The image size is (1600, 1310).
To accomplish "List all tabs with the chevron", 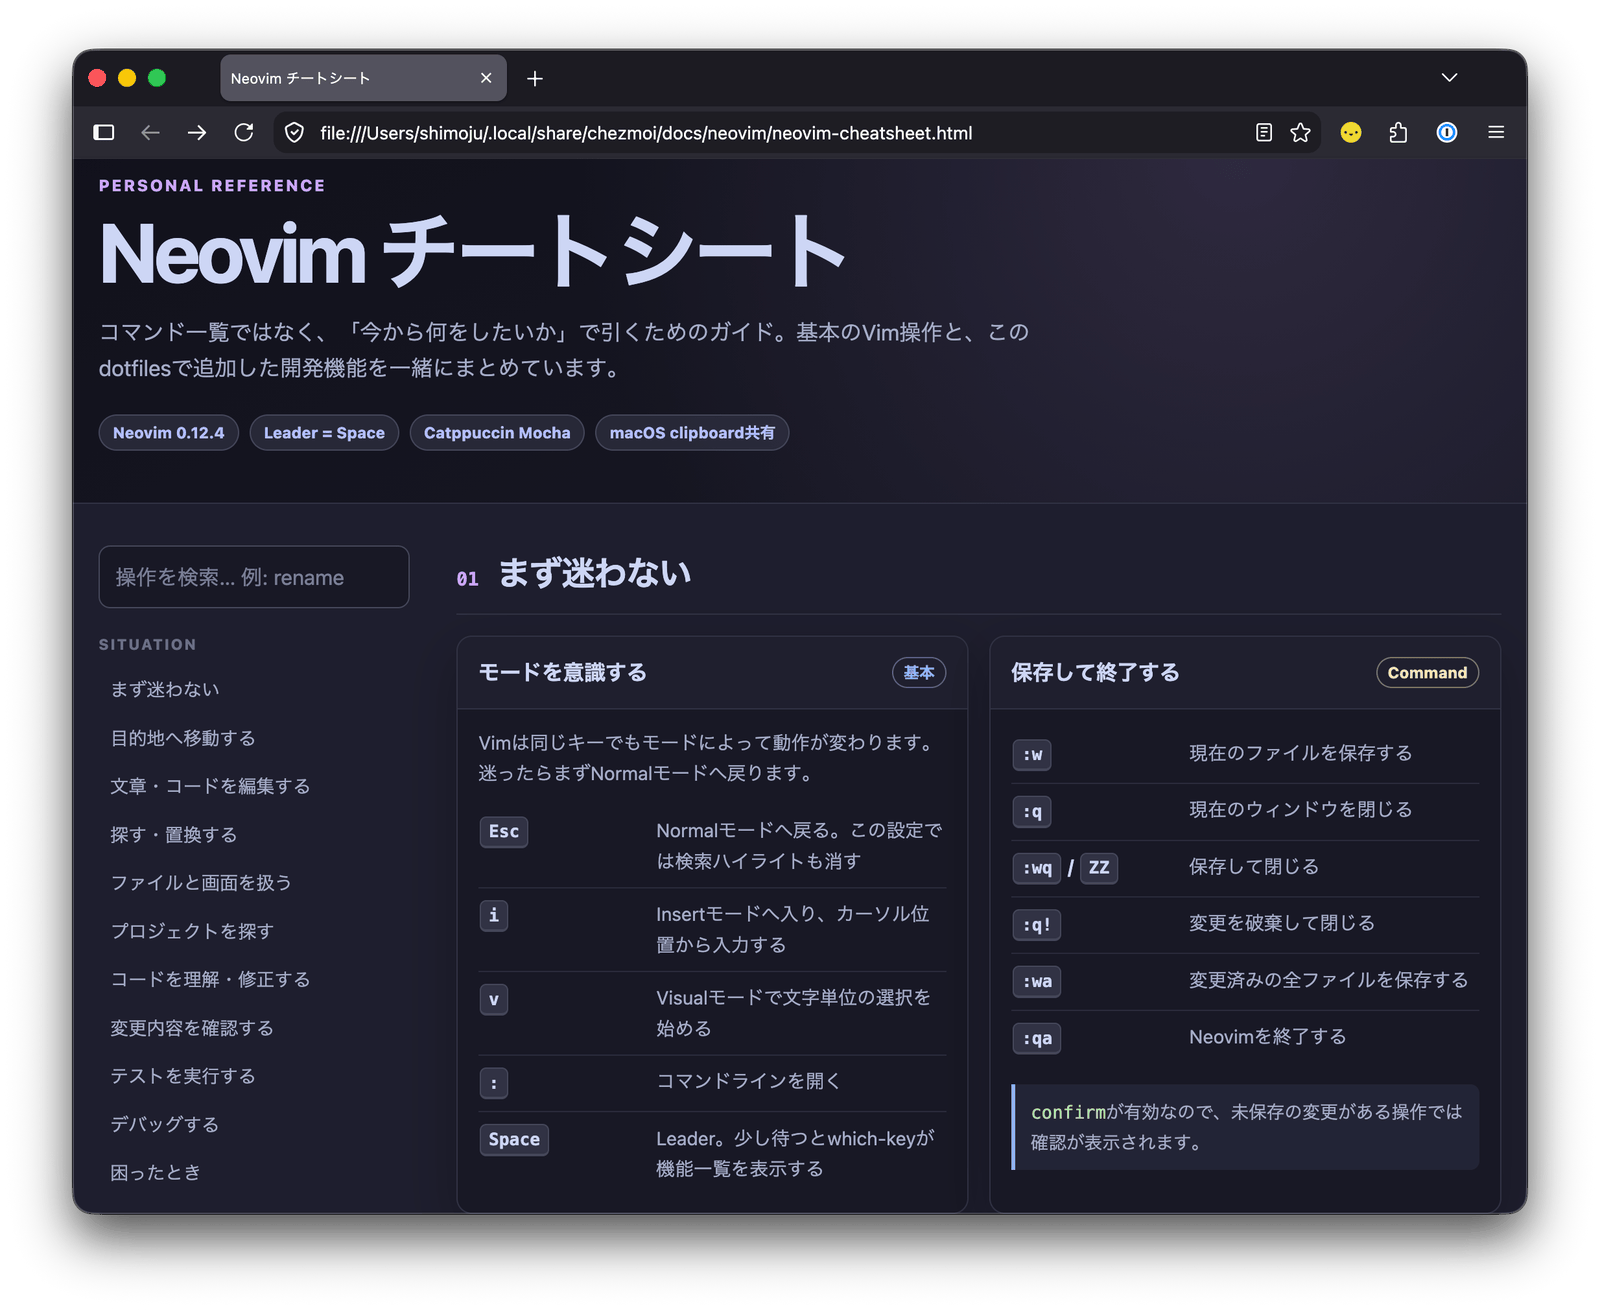I will [x=1449, y=78].
